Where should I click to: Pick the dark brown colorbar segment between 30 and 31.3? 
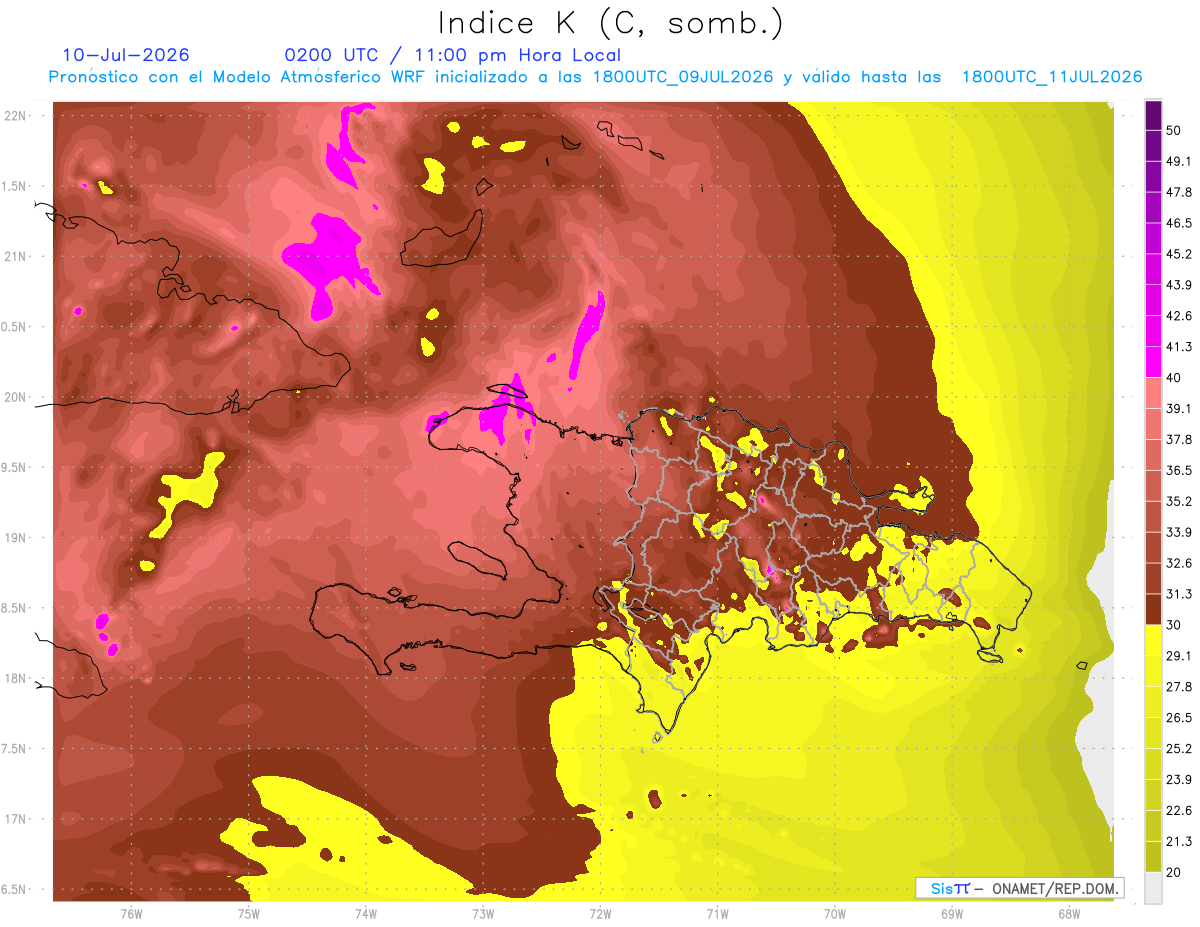point(1153,610)
